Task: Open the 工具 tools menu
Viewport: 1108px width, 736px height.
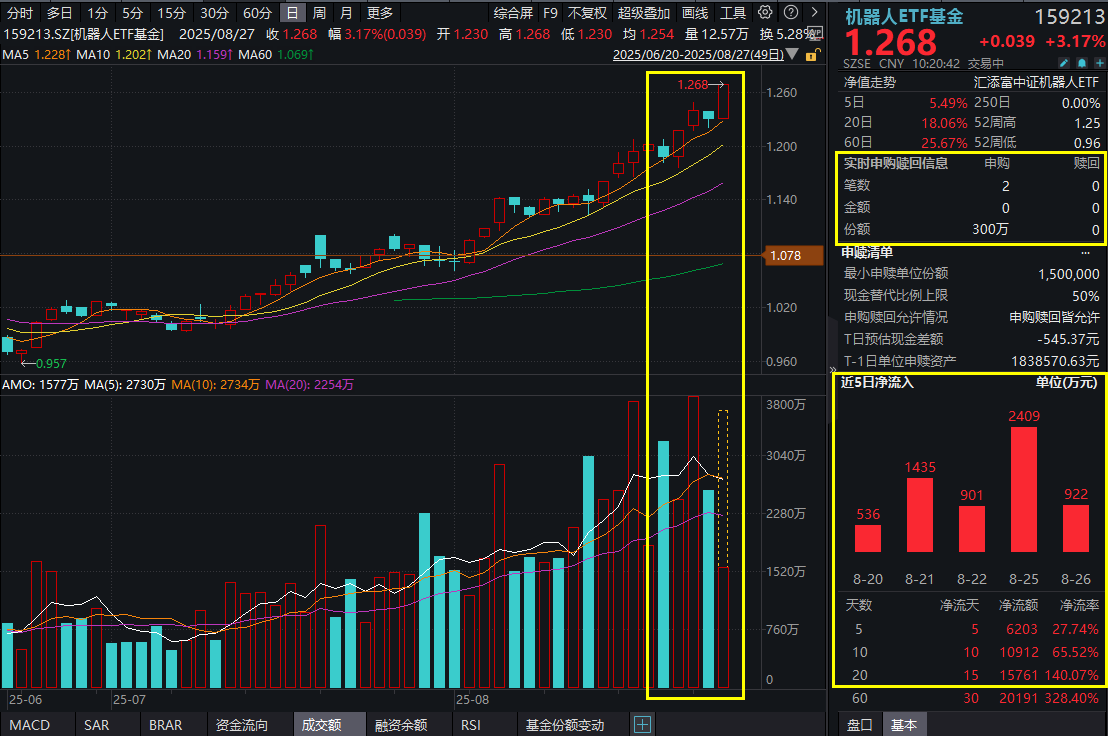Action: point(733,13)
